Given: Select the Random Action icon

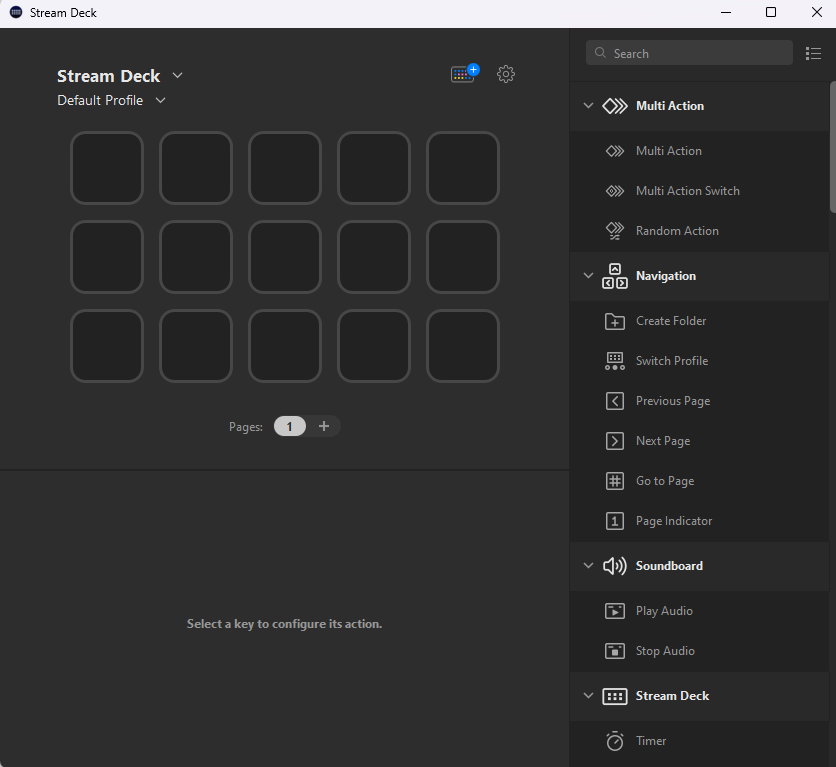Looking at the screenshot, I should point(615,231).
